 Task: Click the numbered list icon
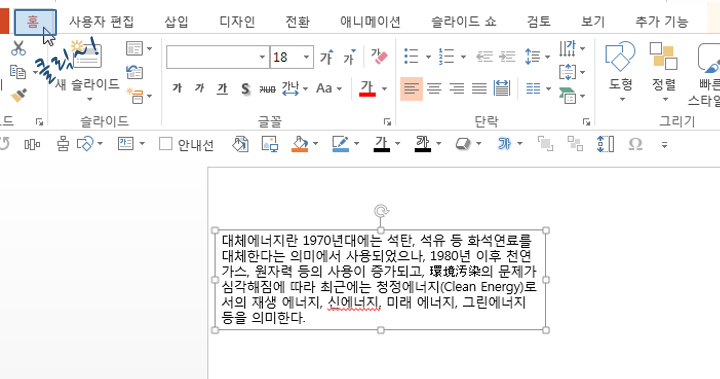pyautogui.click(x=446, y=57)
